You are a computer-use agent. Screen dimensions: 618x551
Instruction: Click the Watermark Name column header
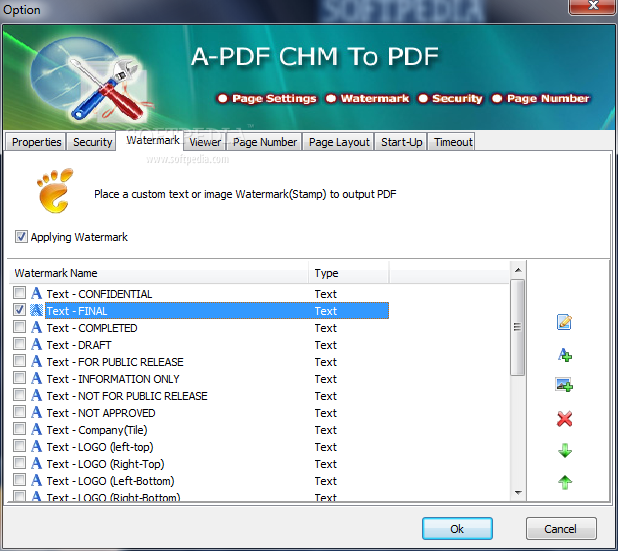point(159,273)
